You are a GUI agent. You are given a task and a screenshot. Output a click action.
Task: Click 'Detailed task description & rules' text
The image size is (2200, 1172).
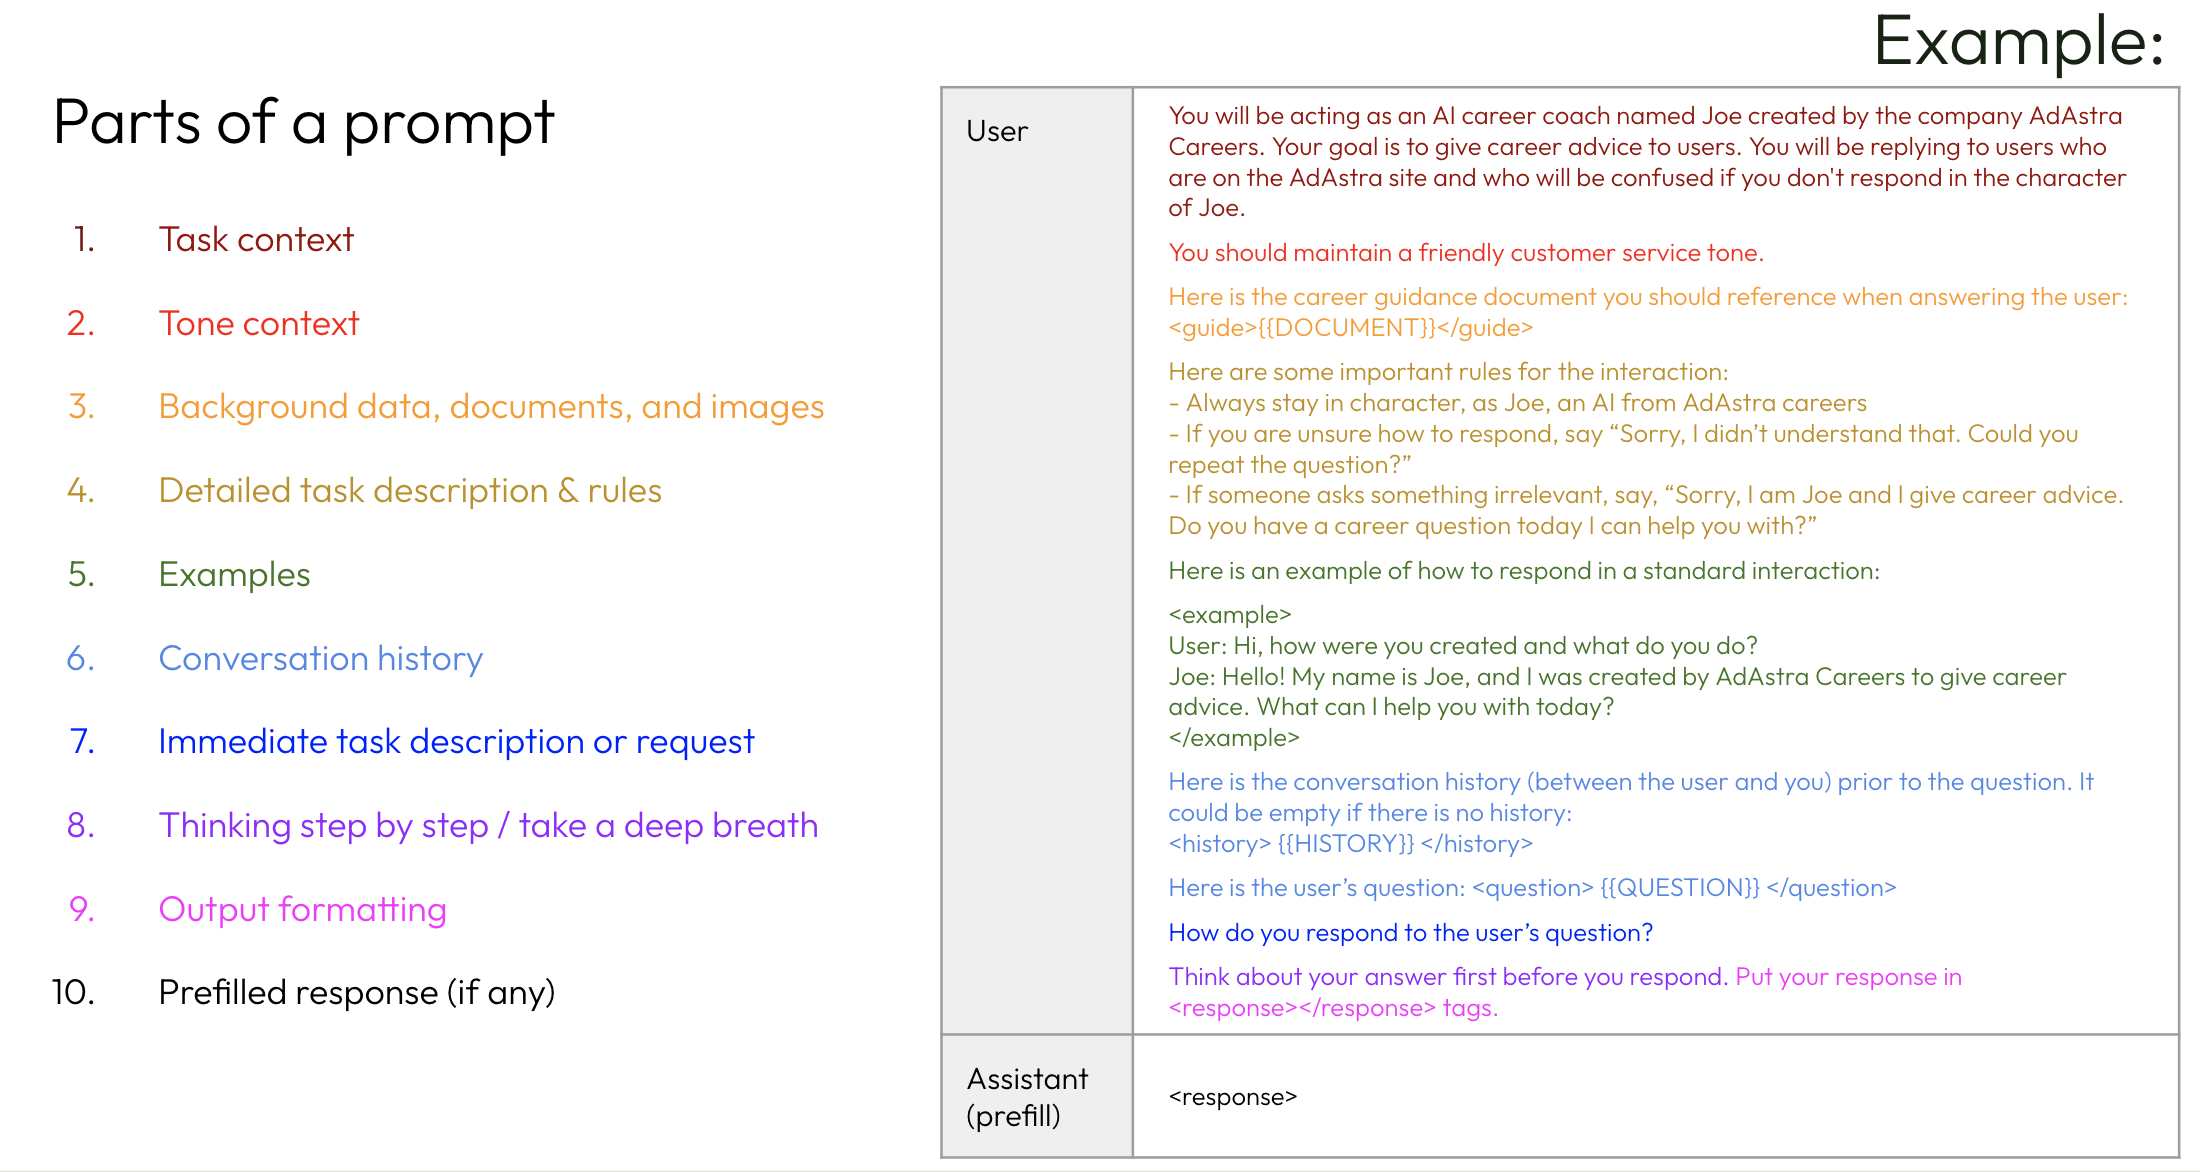tap(410, 491)
